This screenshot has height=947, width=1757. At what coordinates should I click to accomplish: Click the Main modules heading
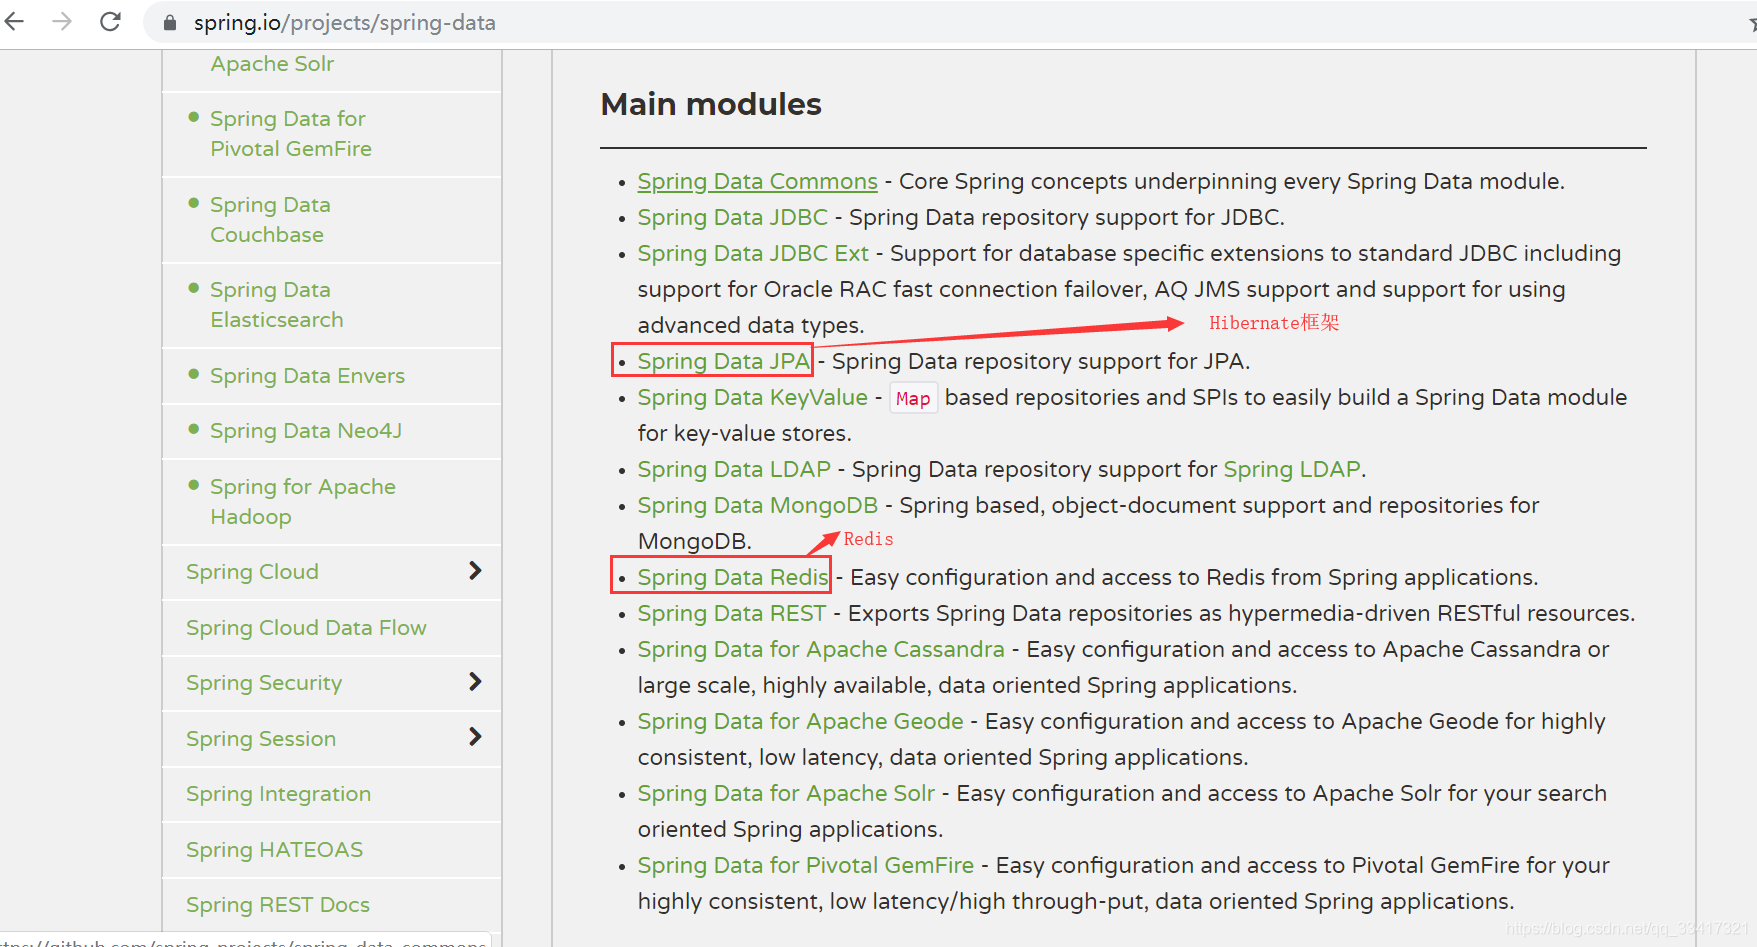point(711,104)
